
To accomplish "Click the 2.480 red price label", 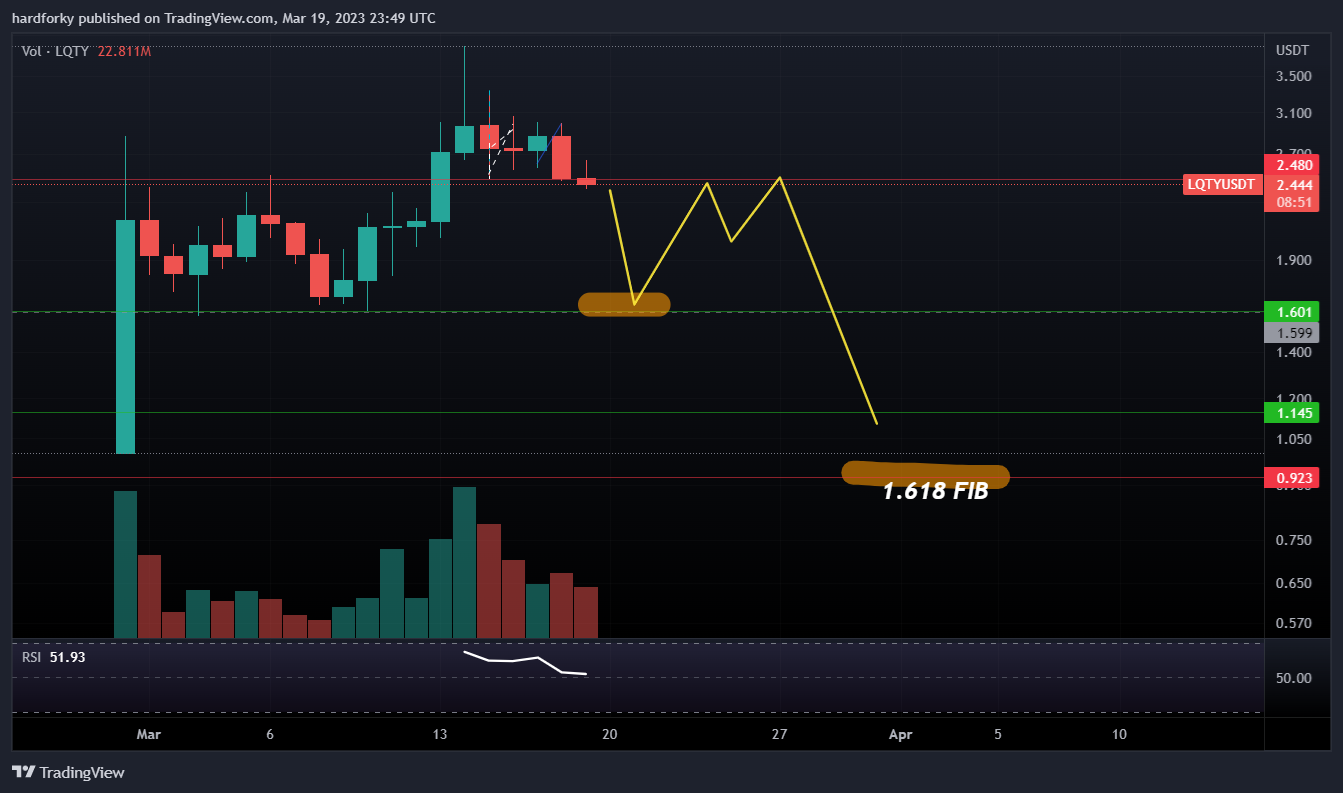I will pos(1291,165).
